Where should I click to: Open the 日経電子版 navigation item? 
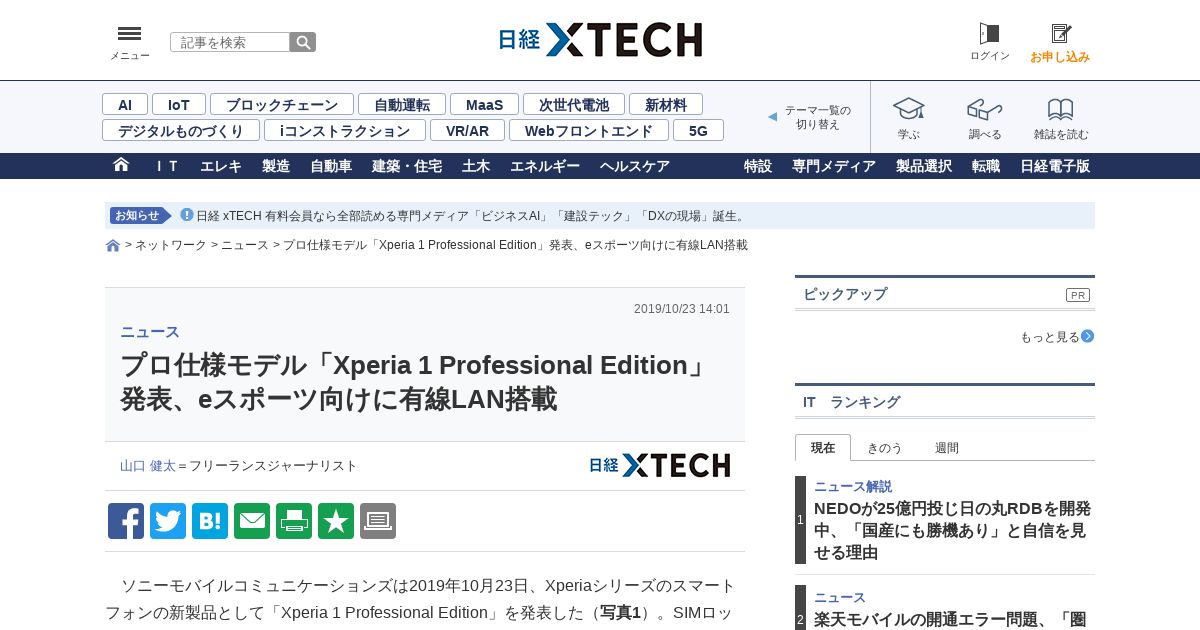pyautogui.click(x=1055, y=166)
